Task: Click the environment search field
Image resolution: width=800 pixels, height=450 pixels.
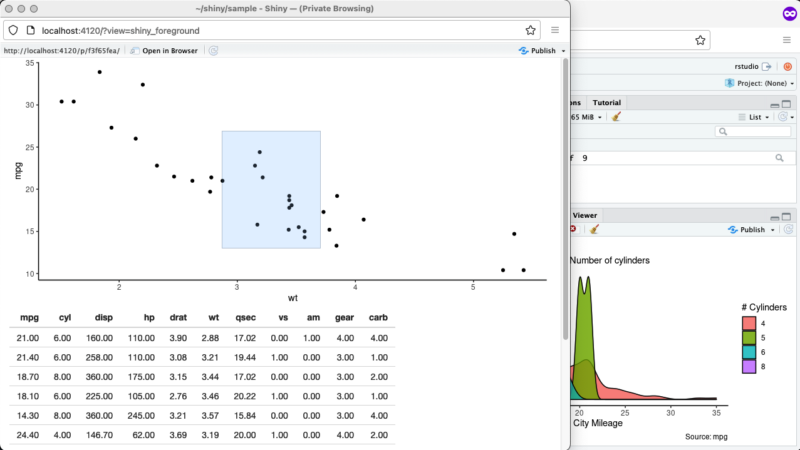Action: point(753,132)
